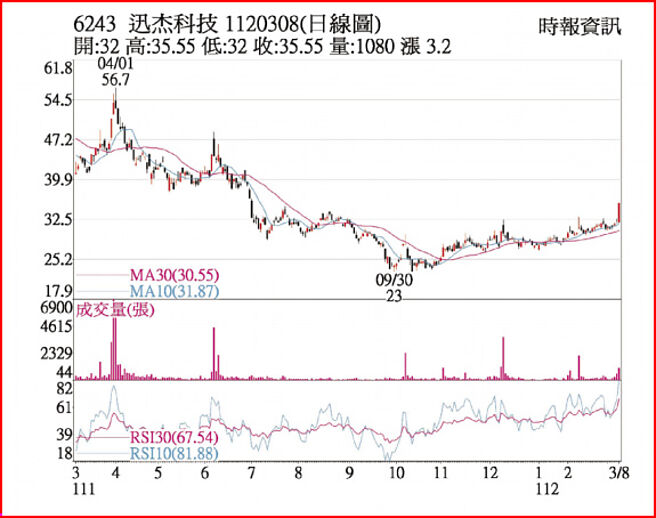Click the trough date label '09/30'
The width and height of the screenshot is (656, 518).
click(x=394, y=280)
